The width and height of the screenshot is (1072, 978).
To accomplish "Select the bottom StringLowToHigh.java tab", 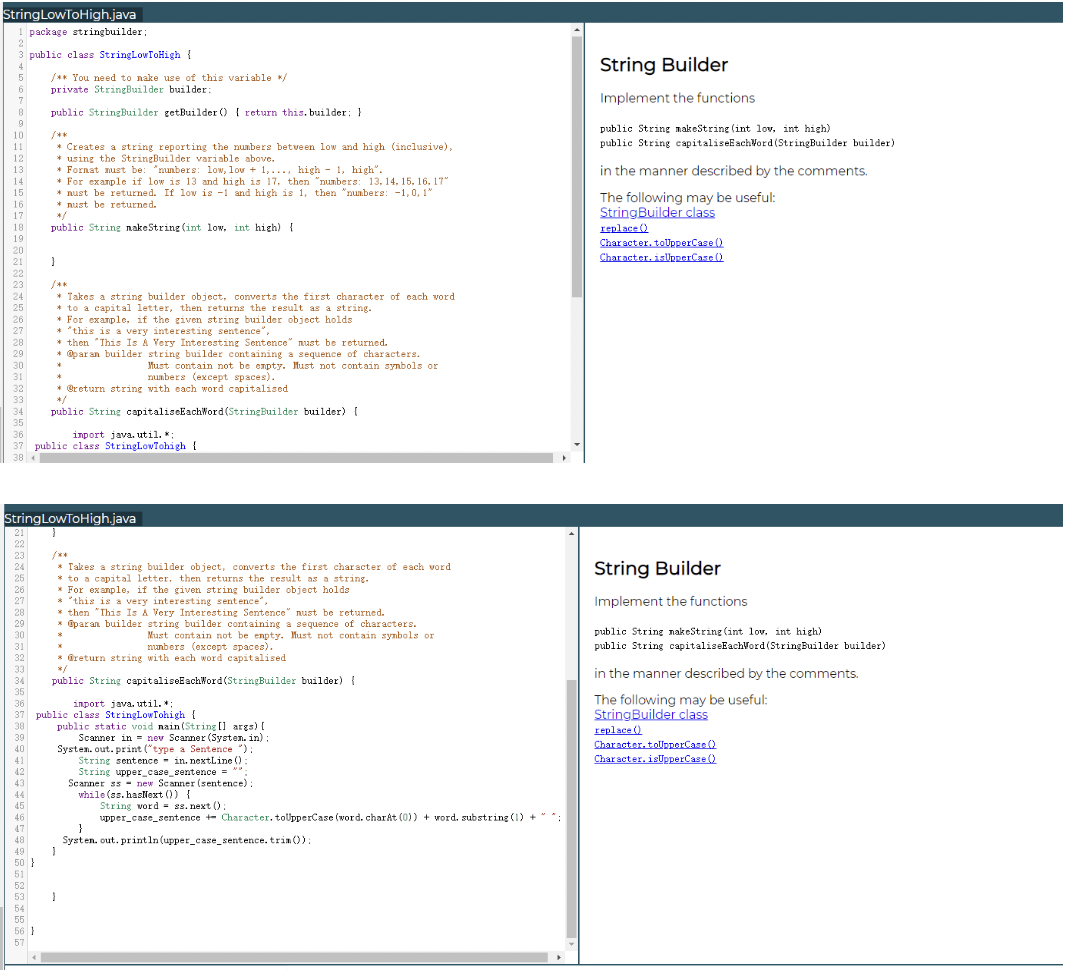I will click(x=70, y=519).
